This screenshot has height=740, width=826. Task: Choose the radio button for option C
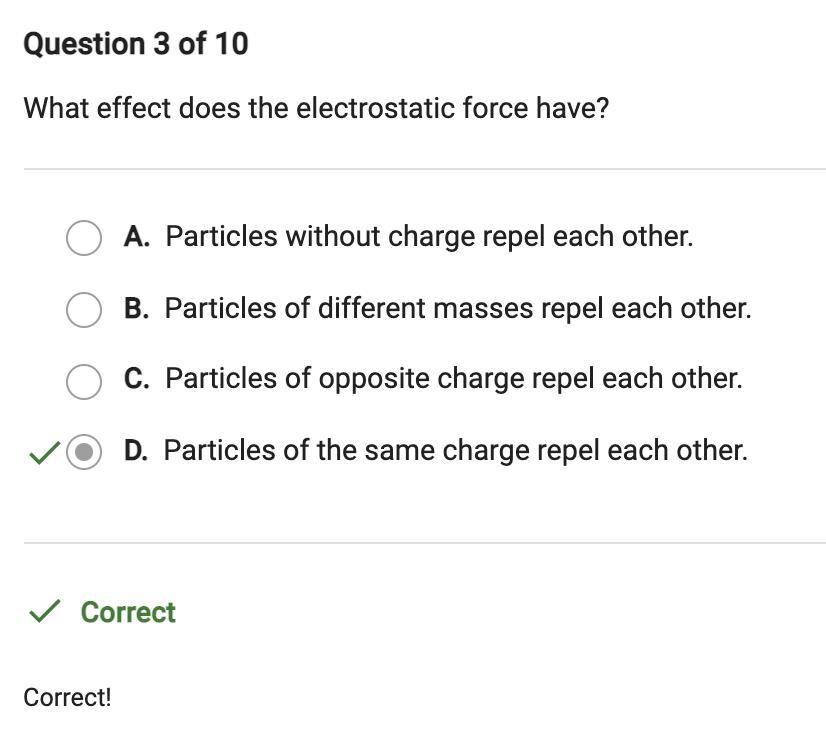pos(83,380)
